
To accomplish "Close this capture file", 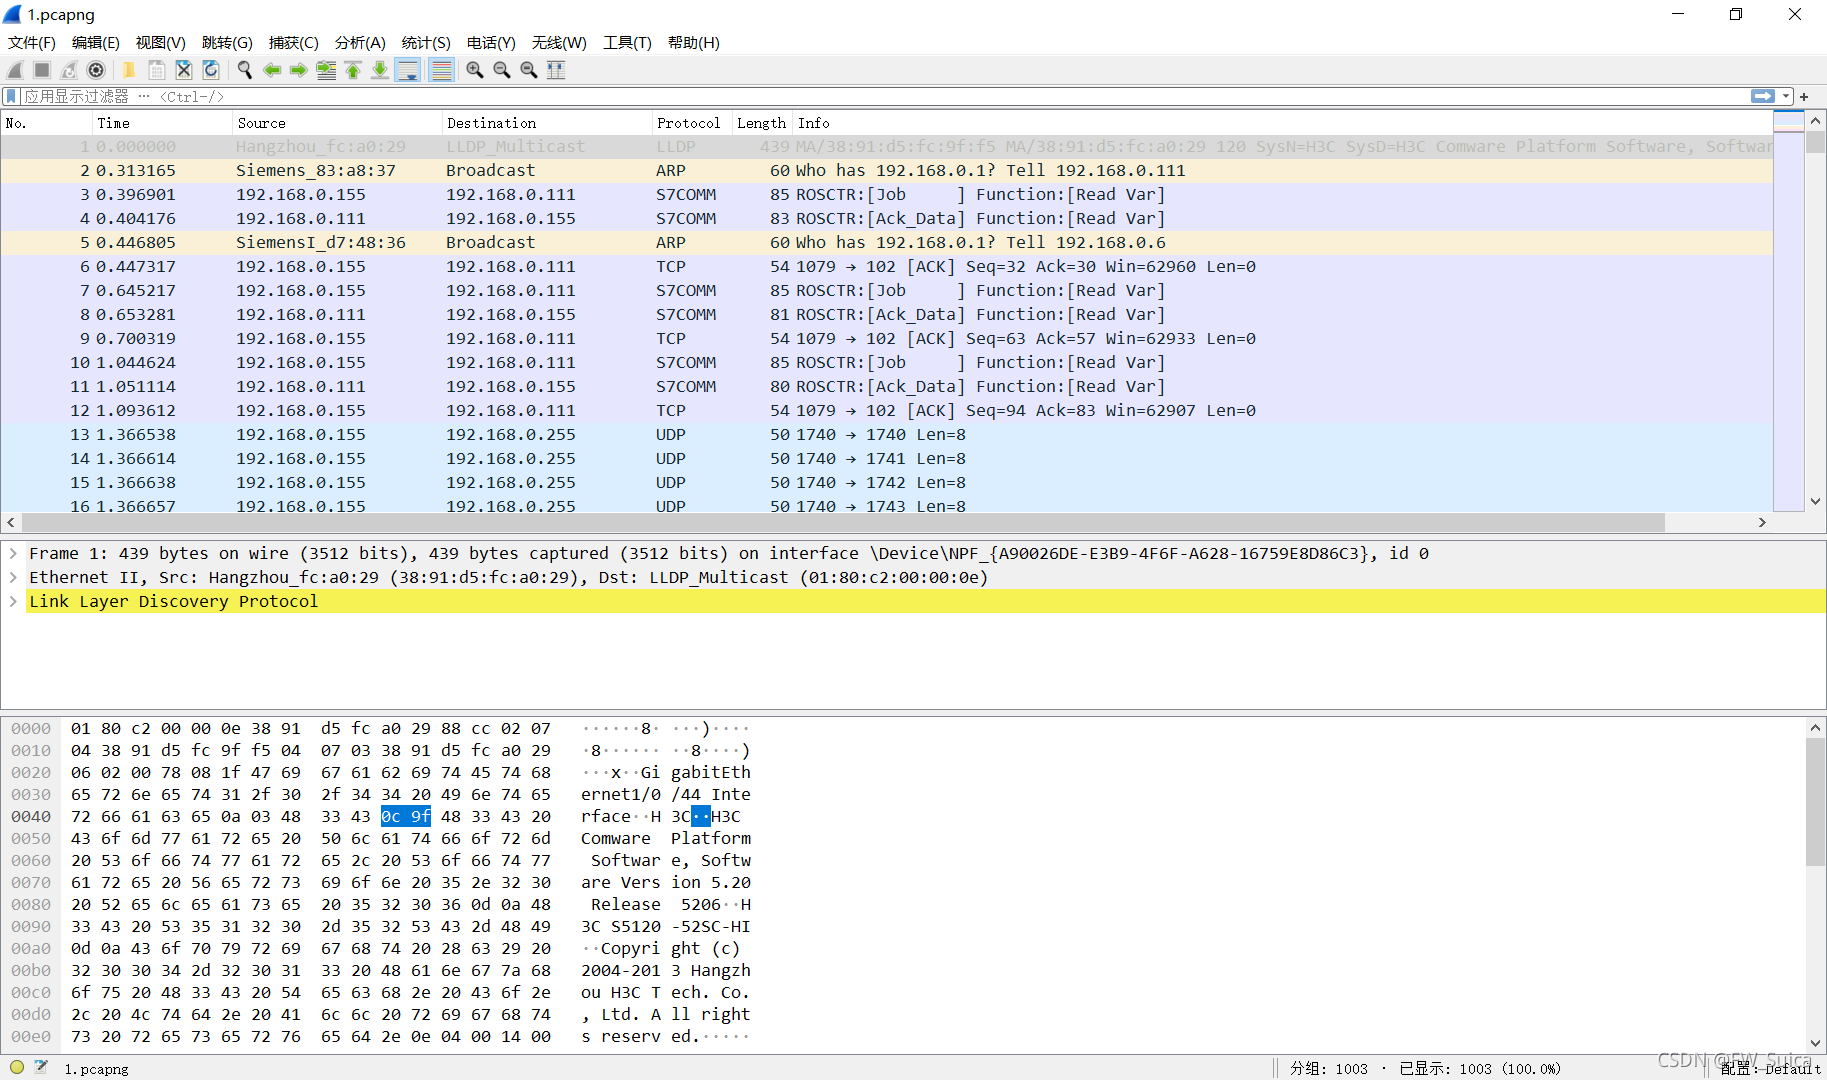I will point(184,70).
